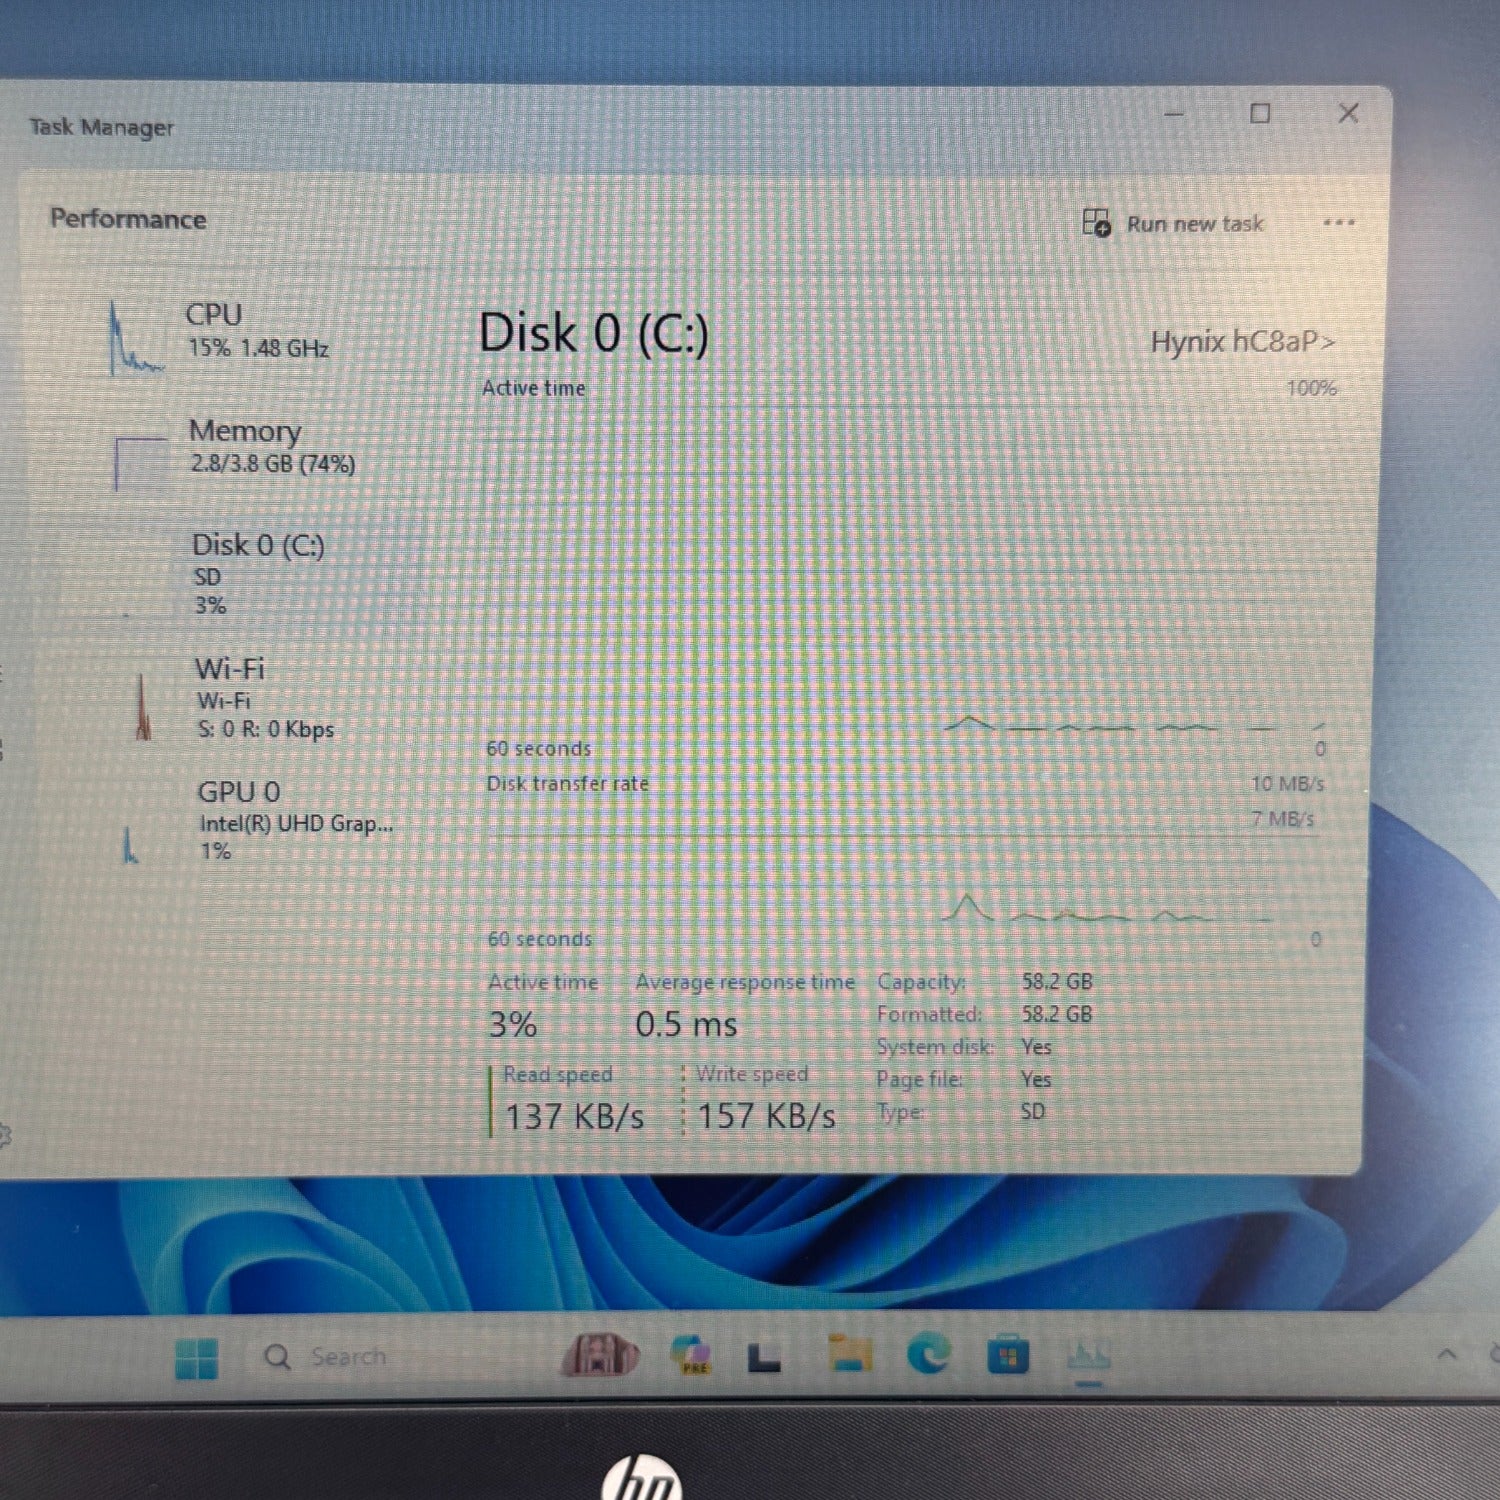Image resolution: width=1500 pixels, height=1500 pixels.
Task: Expand the hidden system tray icons chevron
Action: [1446, 1355]
